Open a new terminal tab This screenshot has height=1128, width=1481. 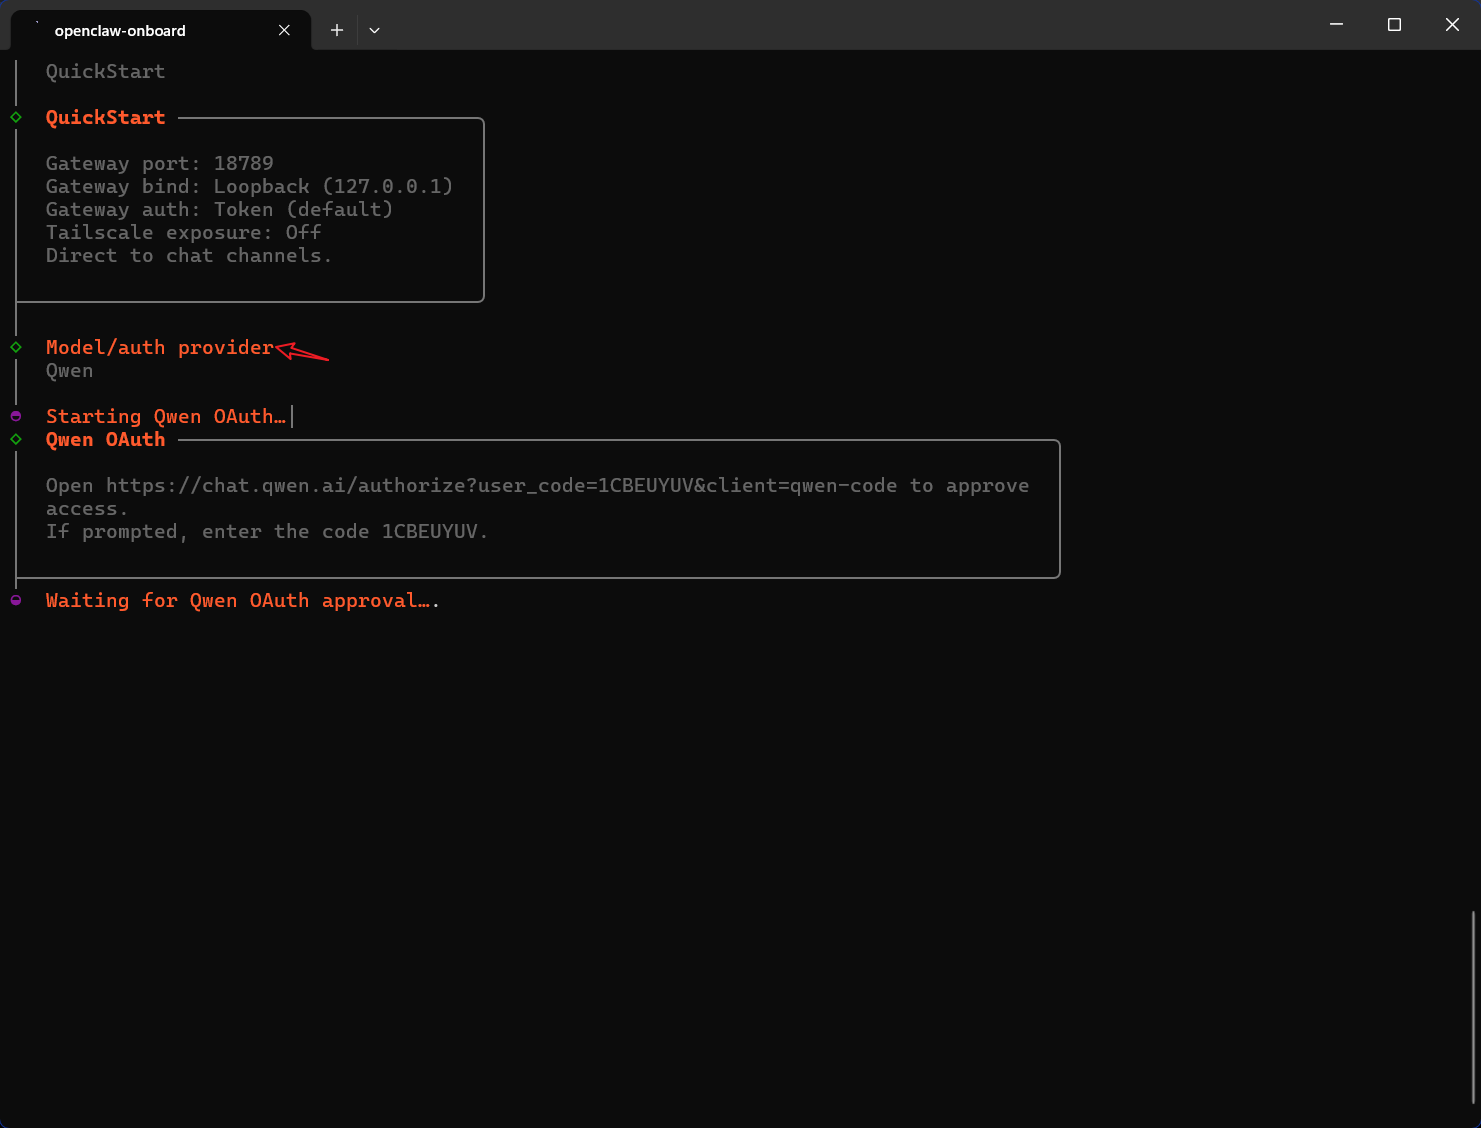(337, 30)
